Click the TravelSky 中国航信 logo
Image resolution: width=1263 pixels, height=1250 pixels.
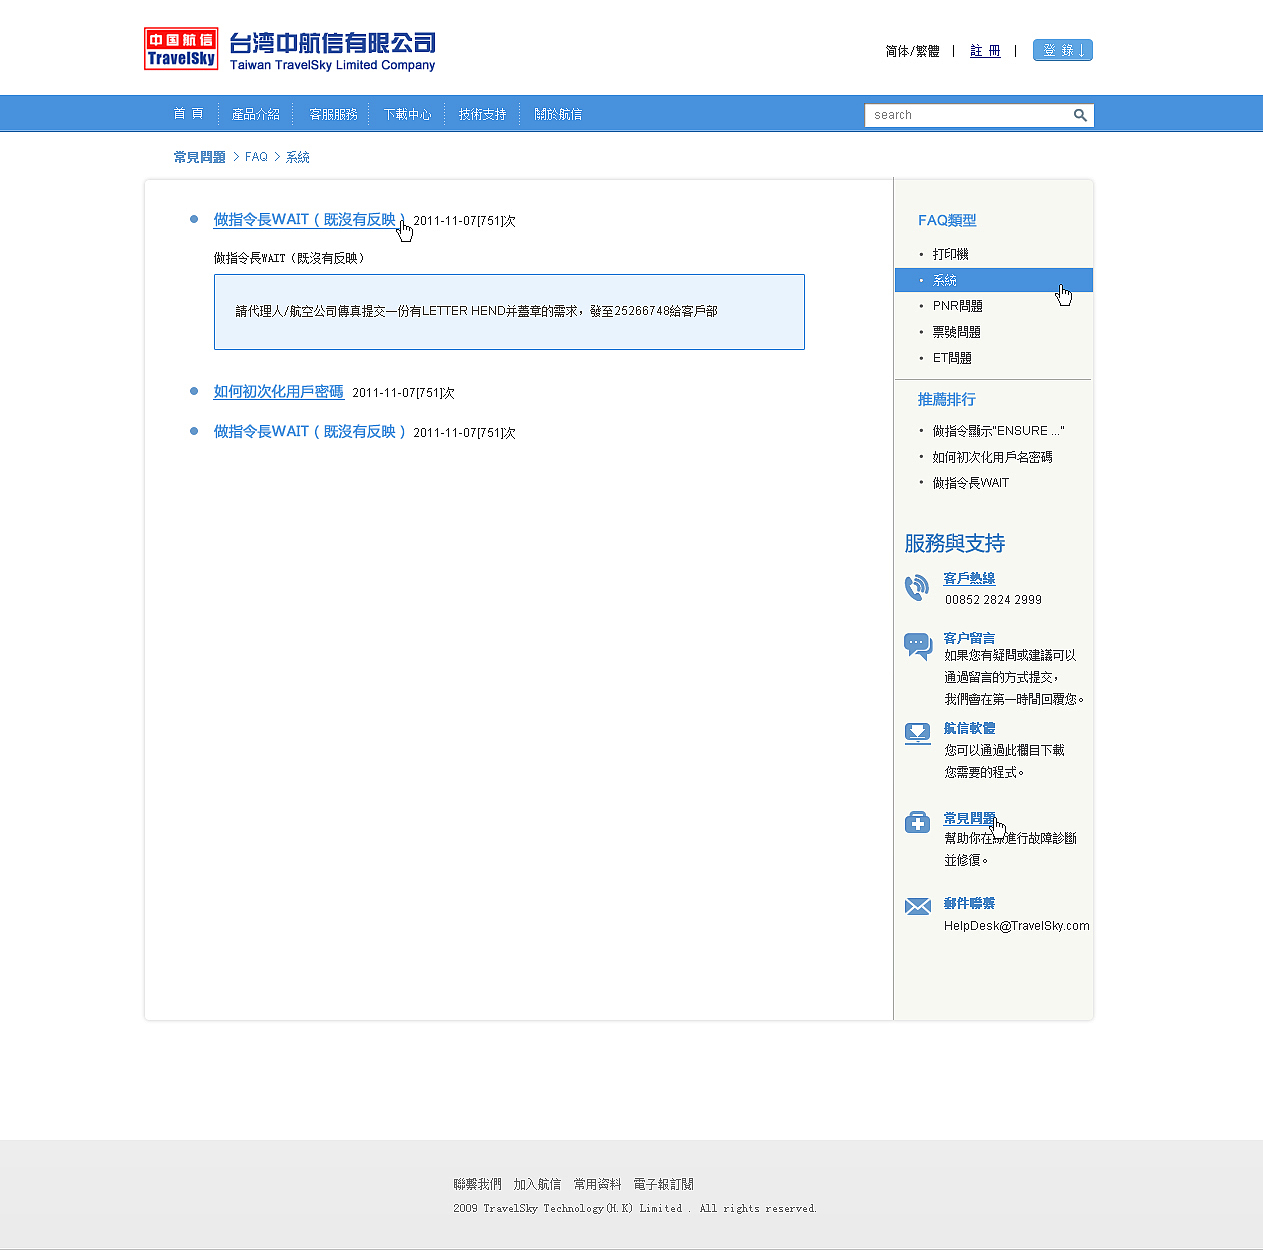[181, 48]
